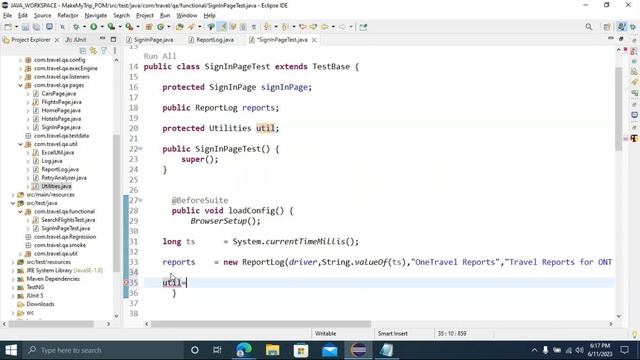
Task: Click the Next Annotation toolbar icon
Action: (x=267, y=27)
